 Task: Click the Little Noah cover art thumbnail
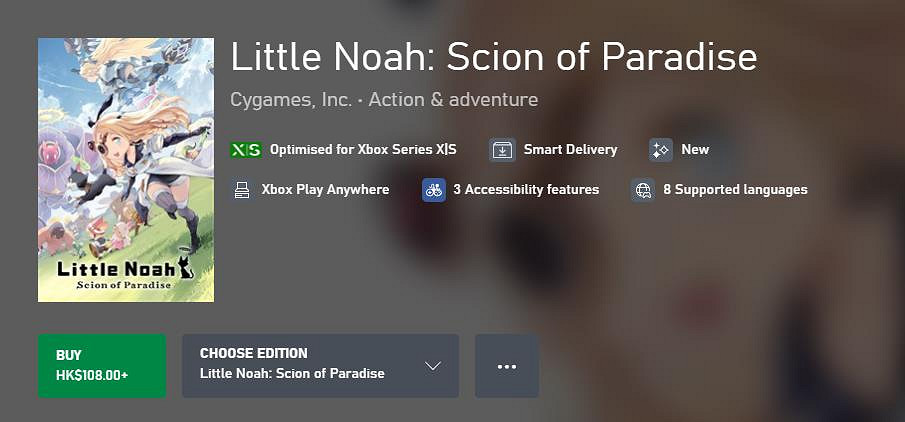pos(126,170)
